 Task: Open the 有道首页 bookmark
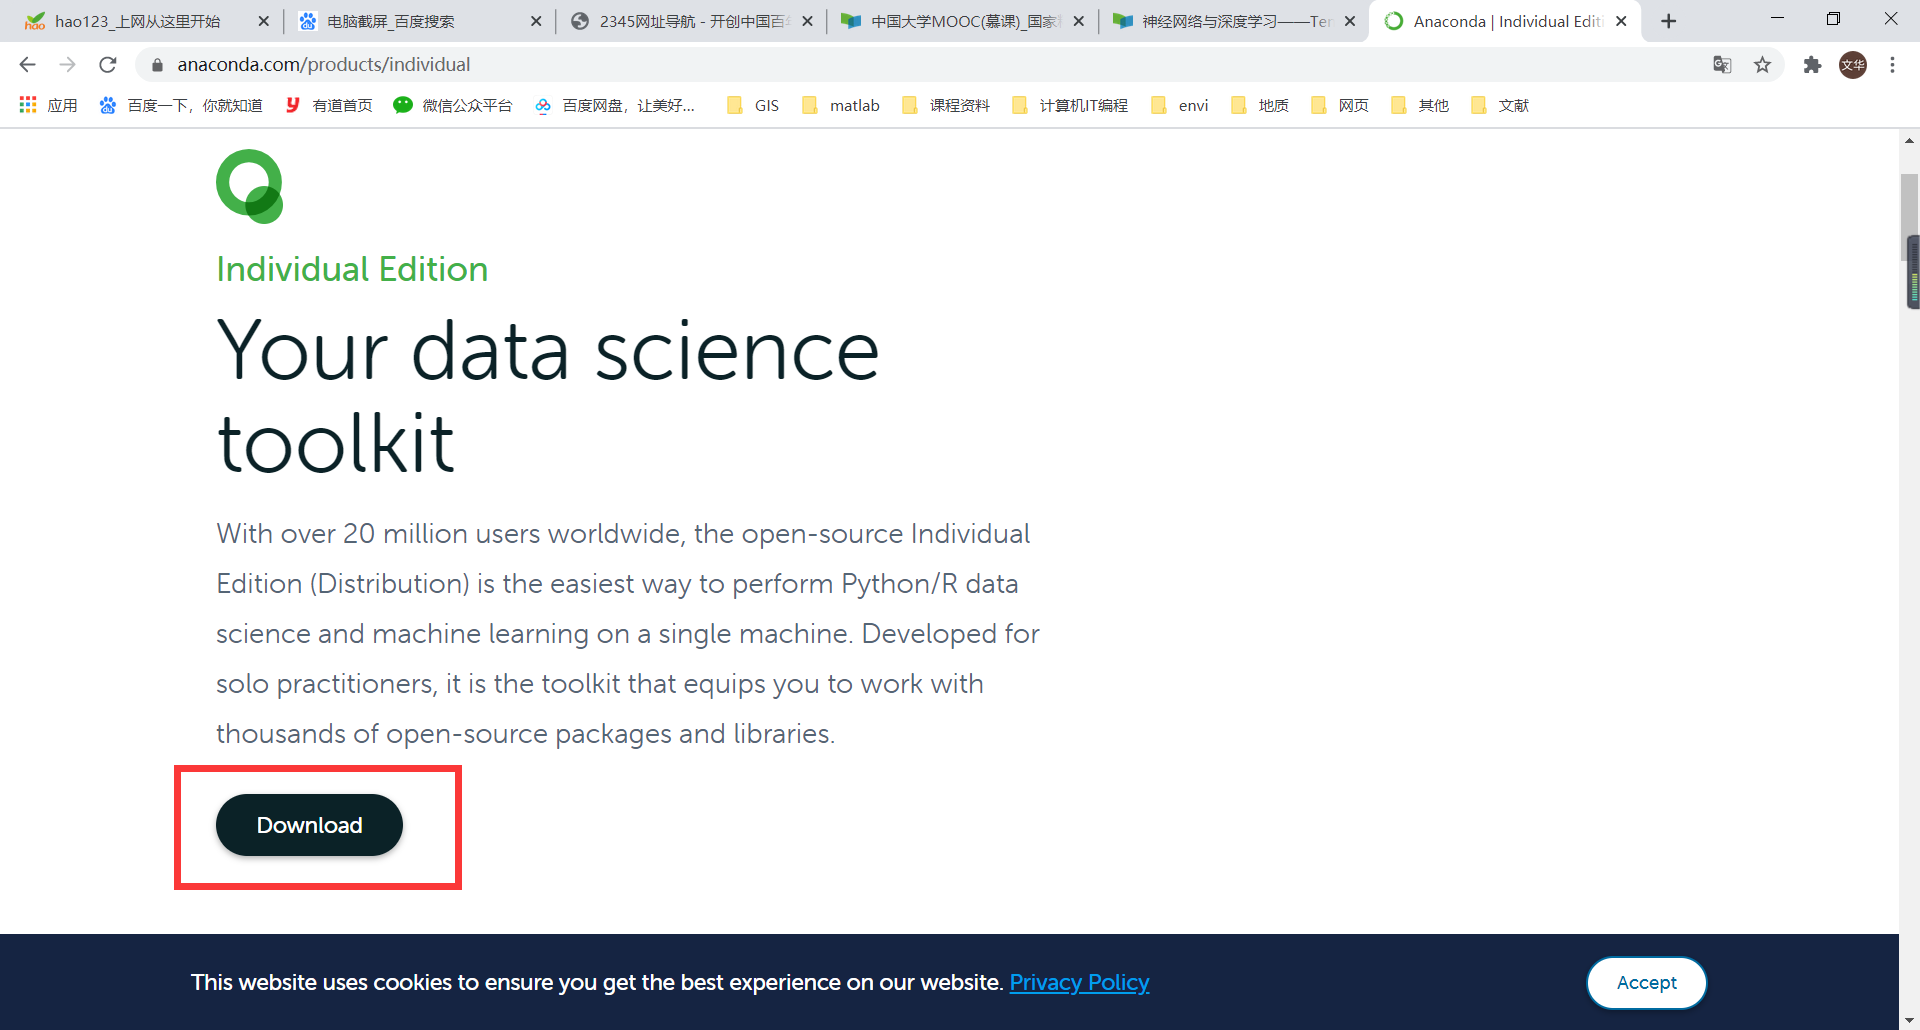click(x=329, y=105)
